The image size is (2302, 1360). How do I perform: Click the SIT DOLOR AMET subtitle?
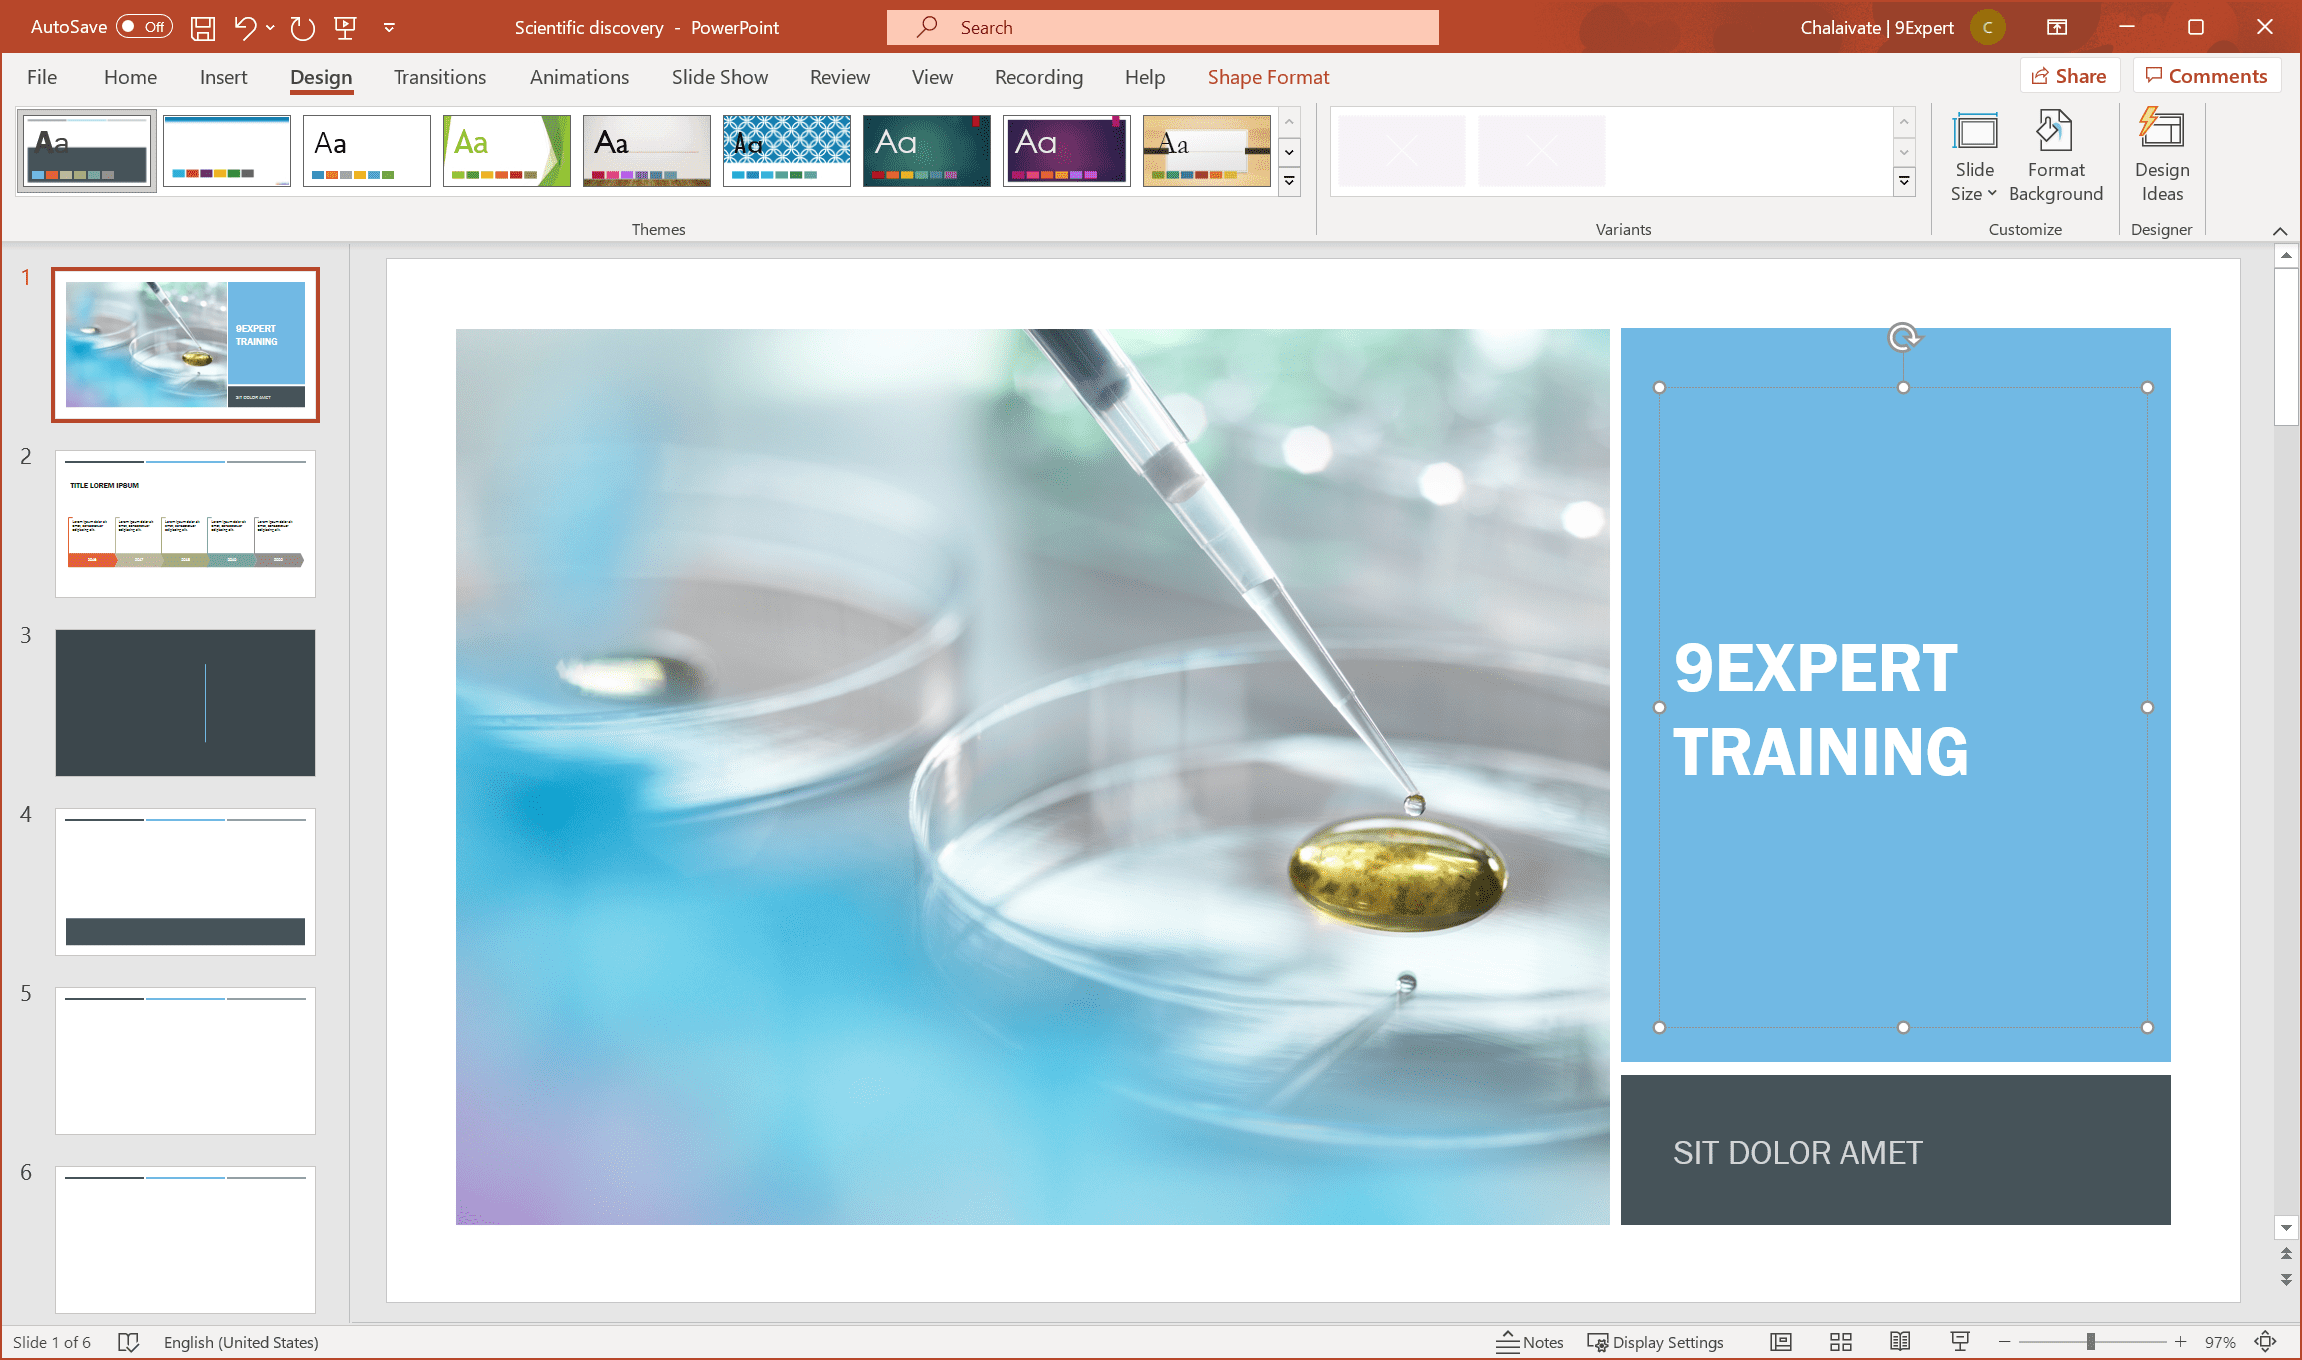click(x=1797, y=1152)
